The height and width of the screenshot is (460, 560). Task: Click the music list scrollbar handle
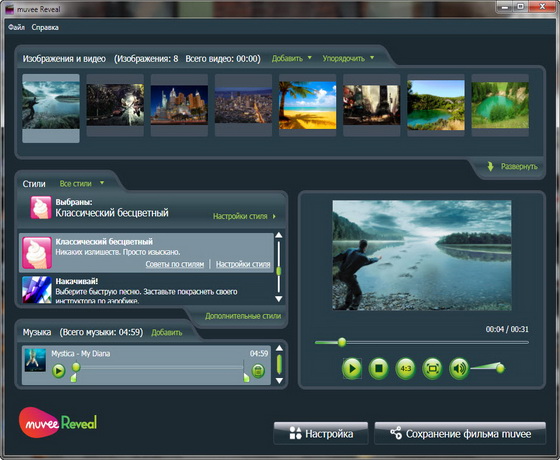279,364
